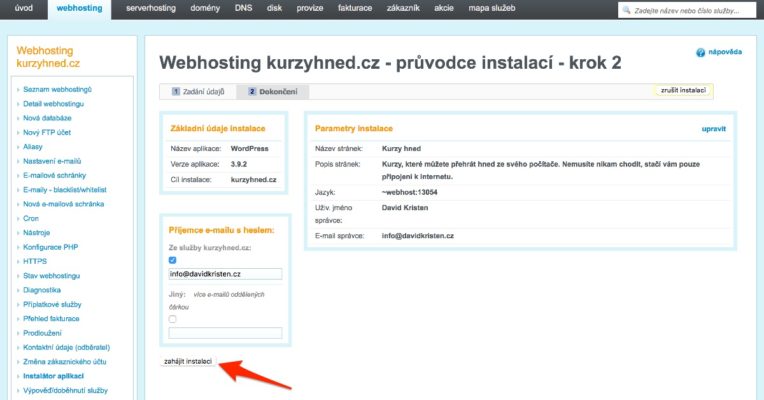
Task: Open the serverhosting menu item
Action: (x=151, y=8)
